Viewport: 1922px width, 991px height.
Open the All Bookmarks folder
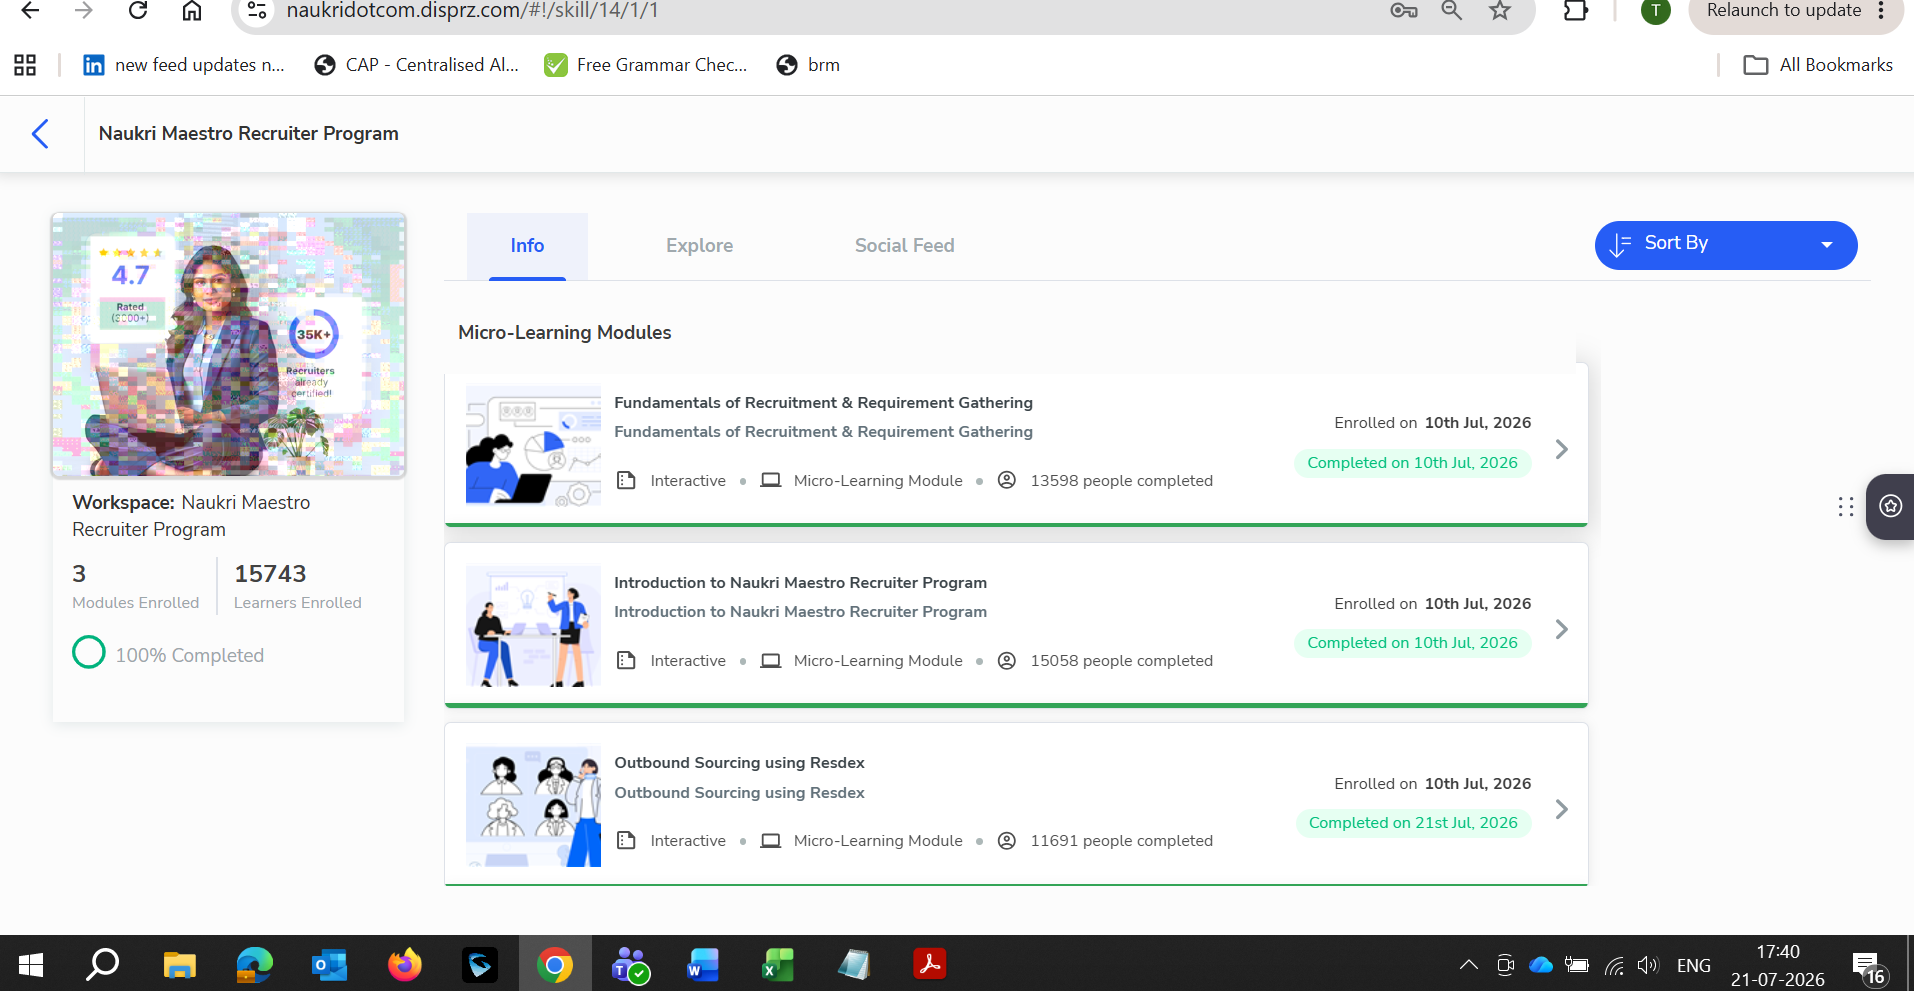1818,65
